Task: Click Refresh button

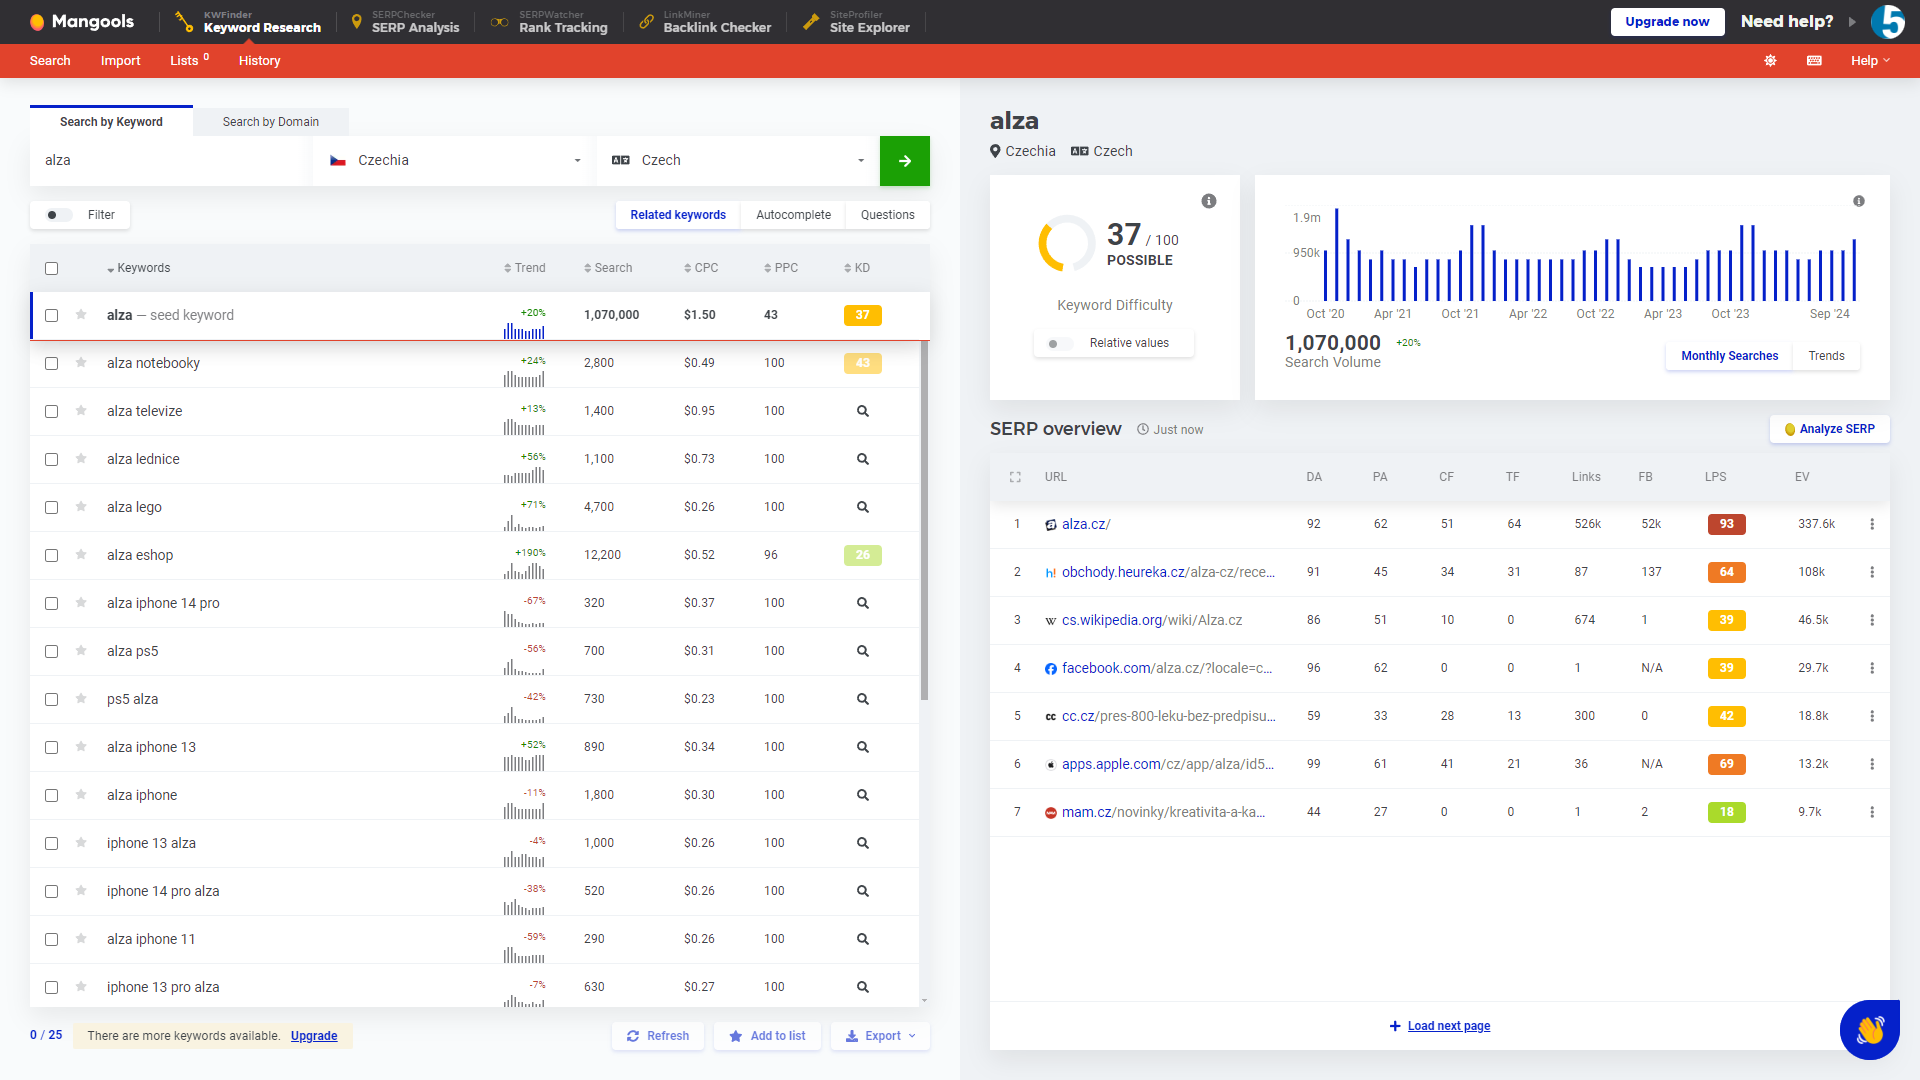Action: [x=658, y=1036]
